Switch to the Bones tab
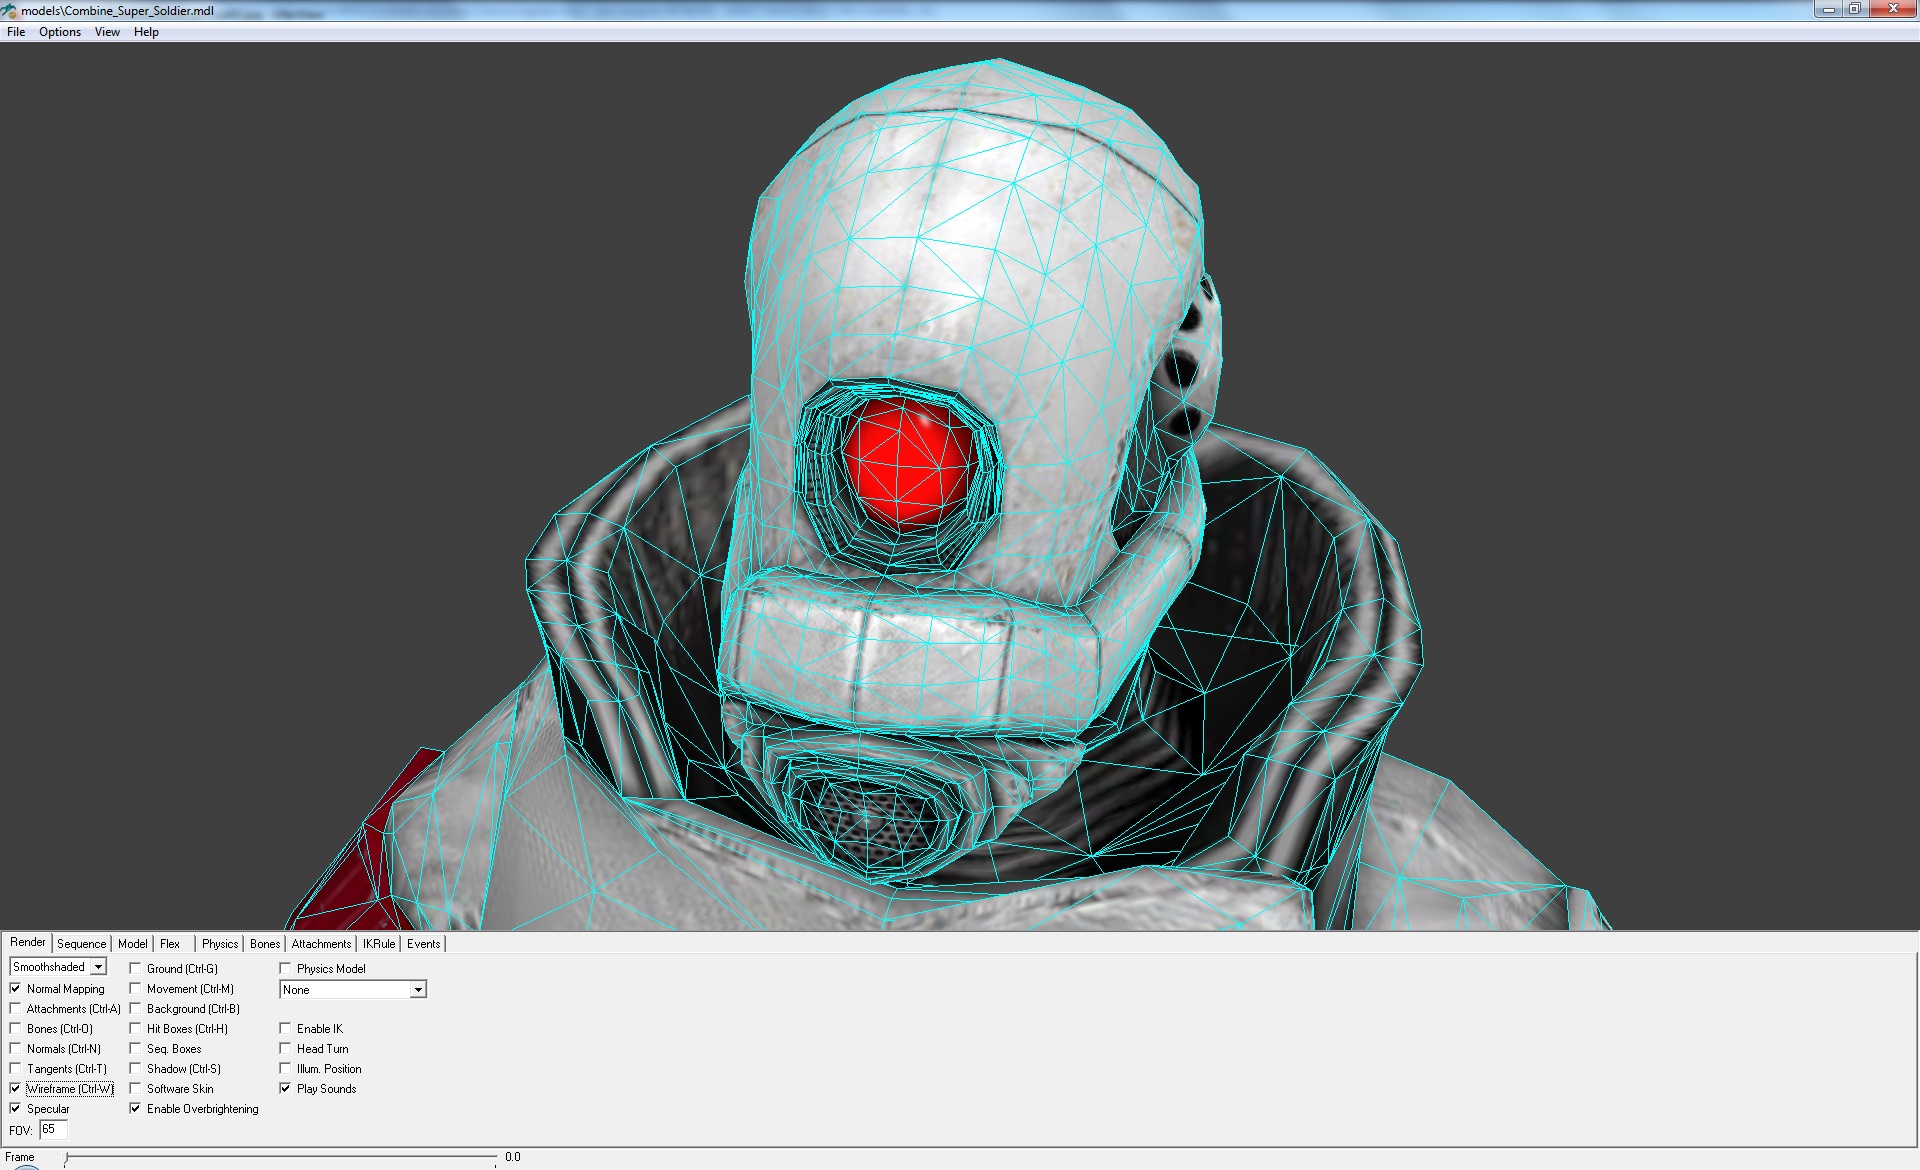 click(x=265, y=944)
